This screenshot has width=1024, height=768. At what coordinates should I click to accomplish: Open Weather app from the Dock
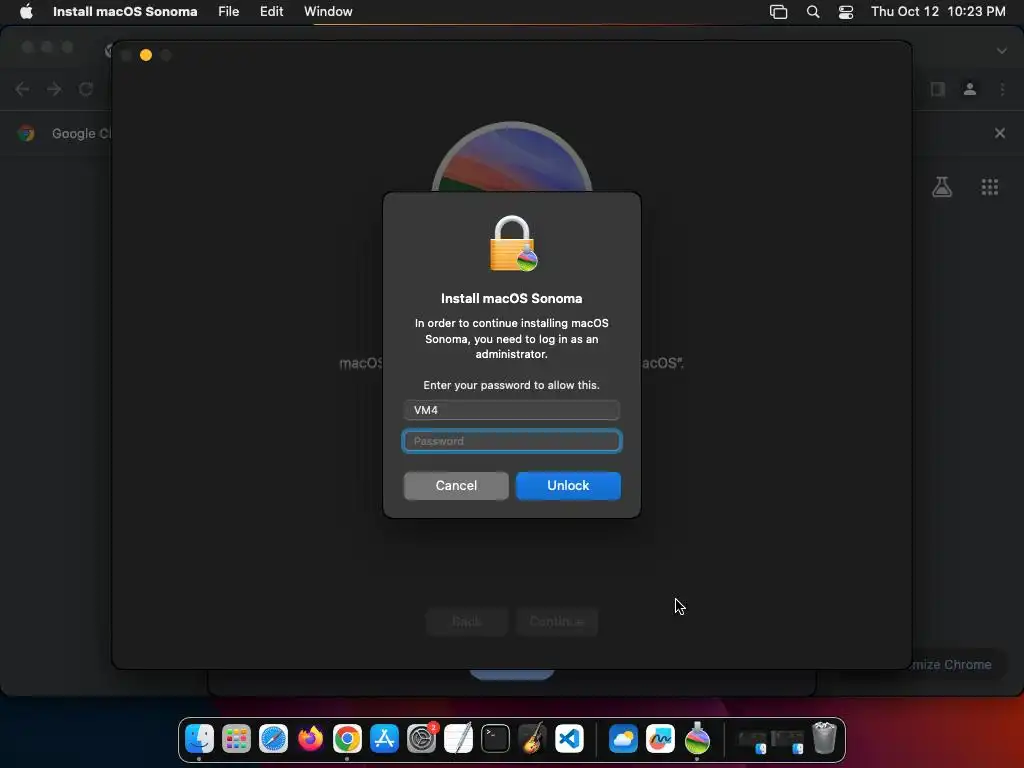pos(623,739)
